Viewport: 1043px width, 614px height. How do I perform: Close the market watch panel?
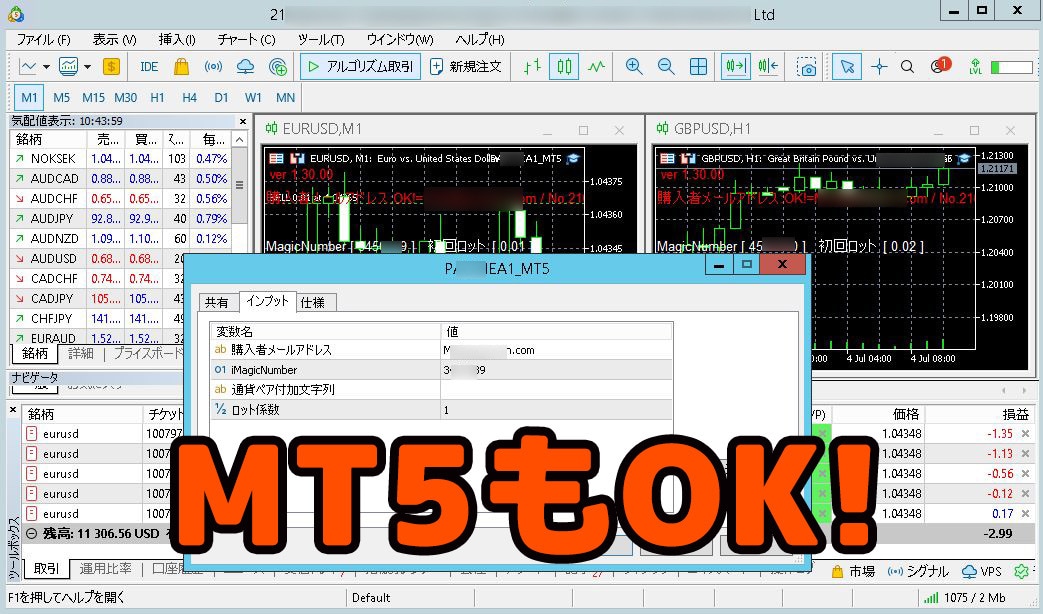243,121
